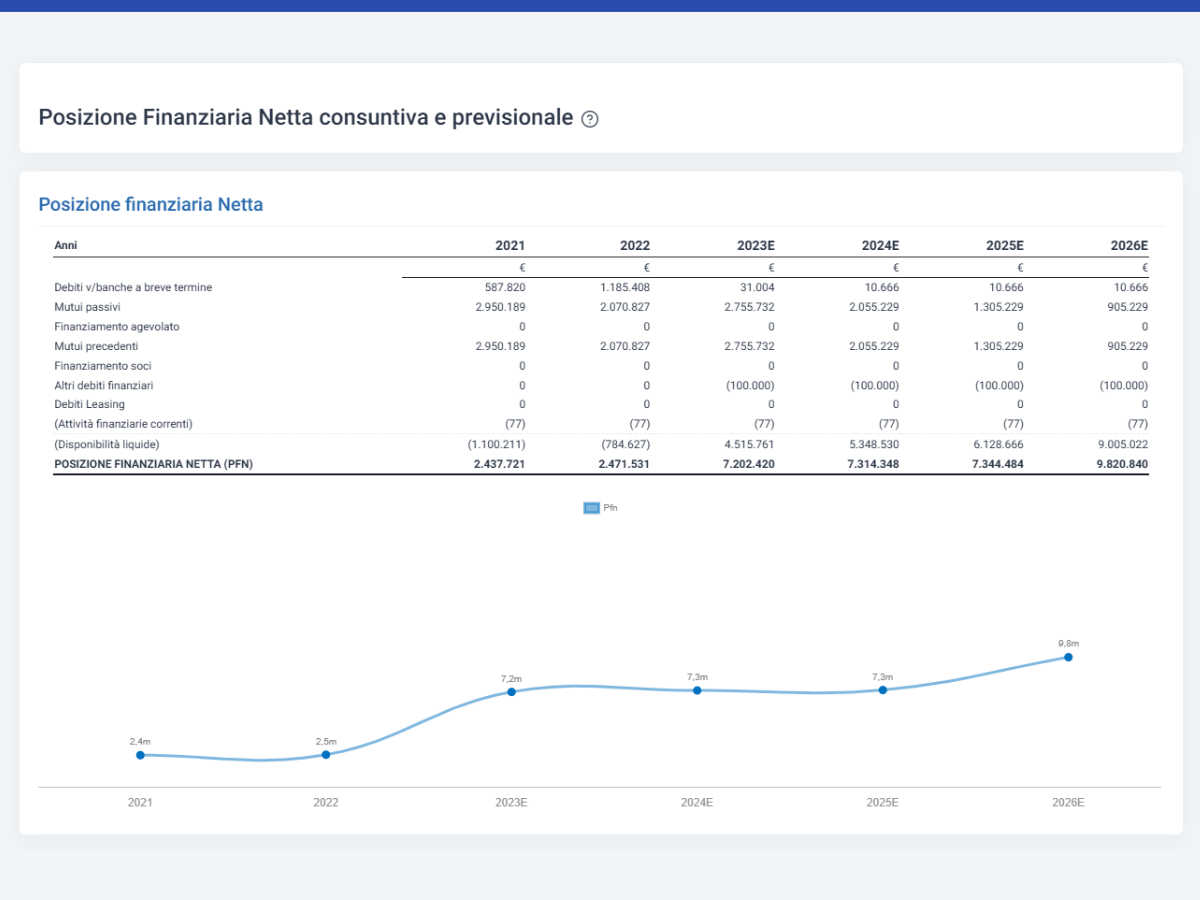This screenshot has width=1200, height=900.
Task: Click the page title 'Posizione Finanziaria Netta consuntiva e previsionale'
Action: (306, 117)
